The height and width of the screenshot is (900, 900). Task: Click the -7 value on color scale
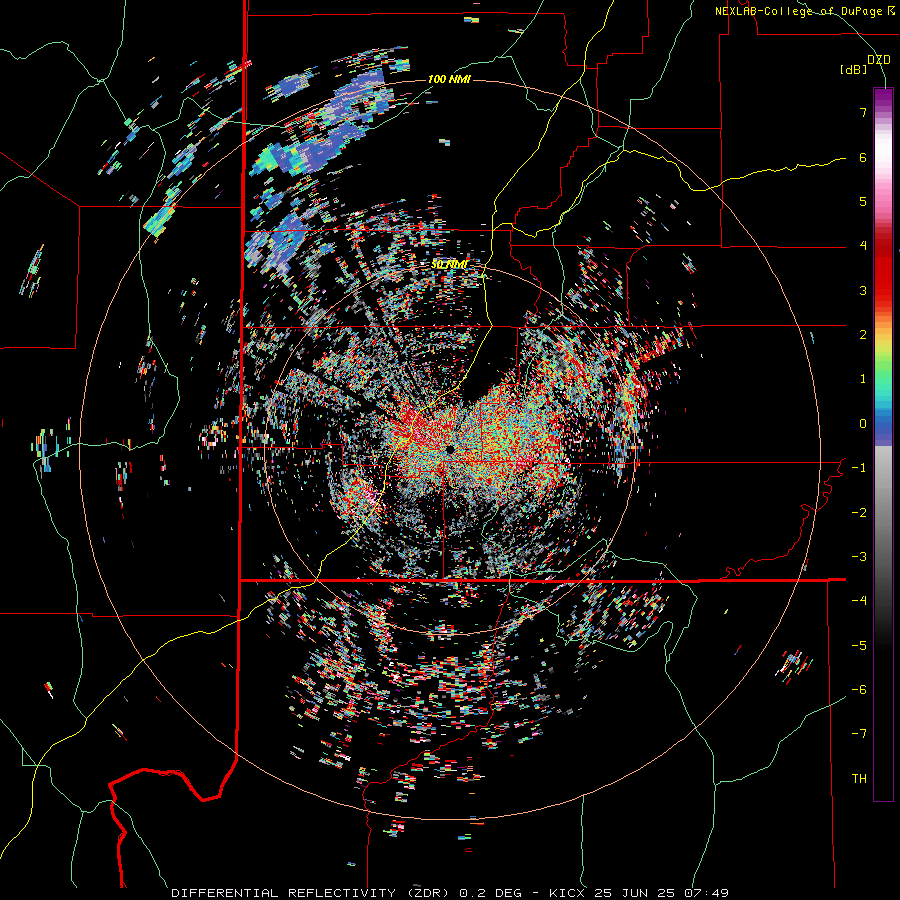click(x=859, y=734)
